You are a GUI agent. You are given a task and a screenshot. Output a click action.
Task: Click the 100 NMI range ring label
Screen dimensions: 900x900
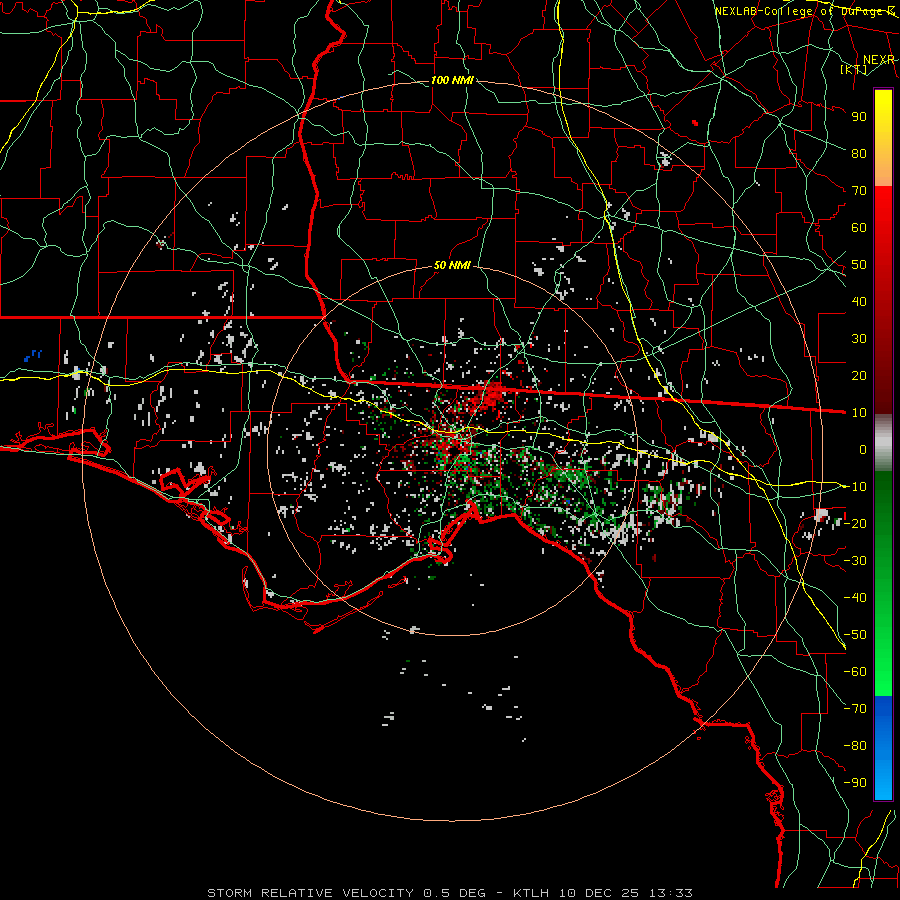click(x=452, y=80)
